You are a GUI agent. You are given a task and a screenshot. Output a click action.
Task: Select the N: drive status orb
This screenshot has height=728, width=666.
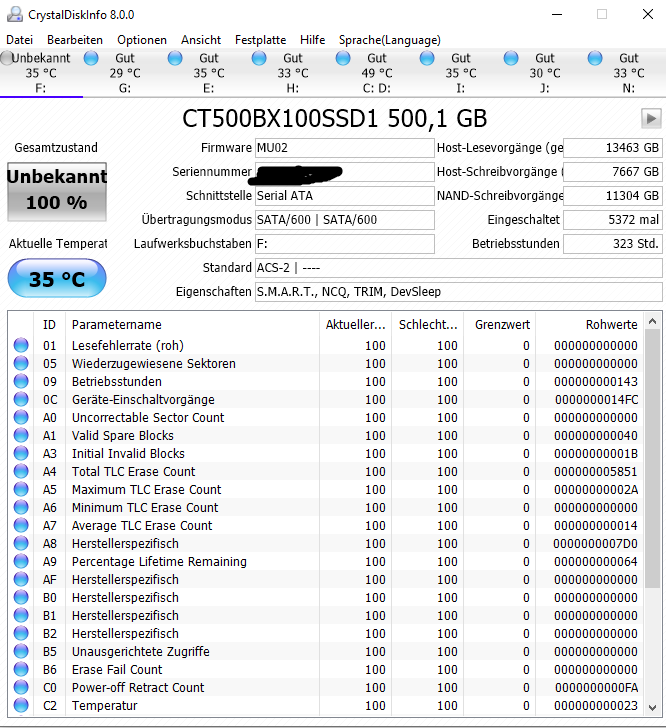point(595,58)
